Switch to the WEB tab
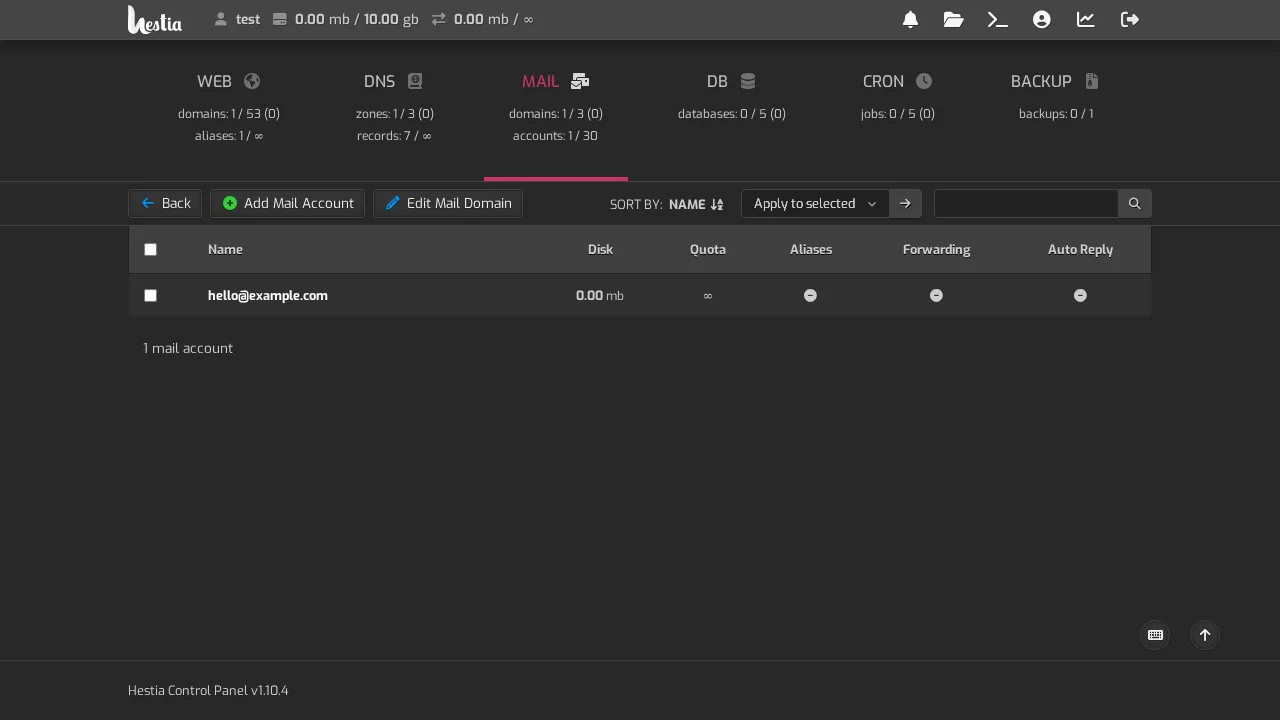 229,108
